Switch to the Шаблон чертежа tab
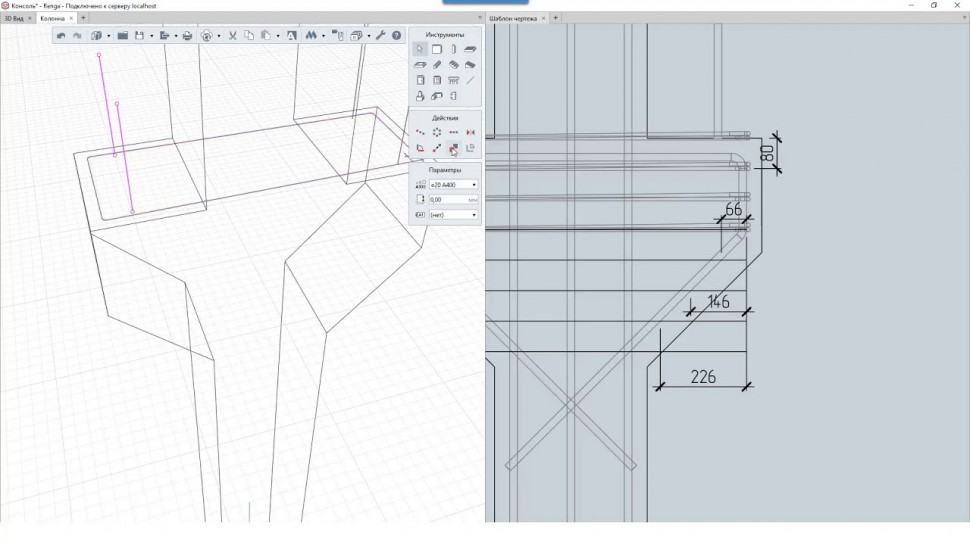This screenshot has width=970, height=545. coord(514,18)
